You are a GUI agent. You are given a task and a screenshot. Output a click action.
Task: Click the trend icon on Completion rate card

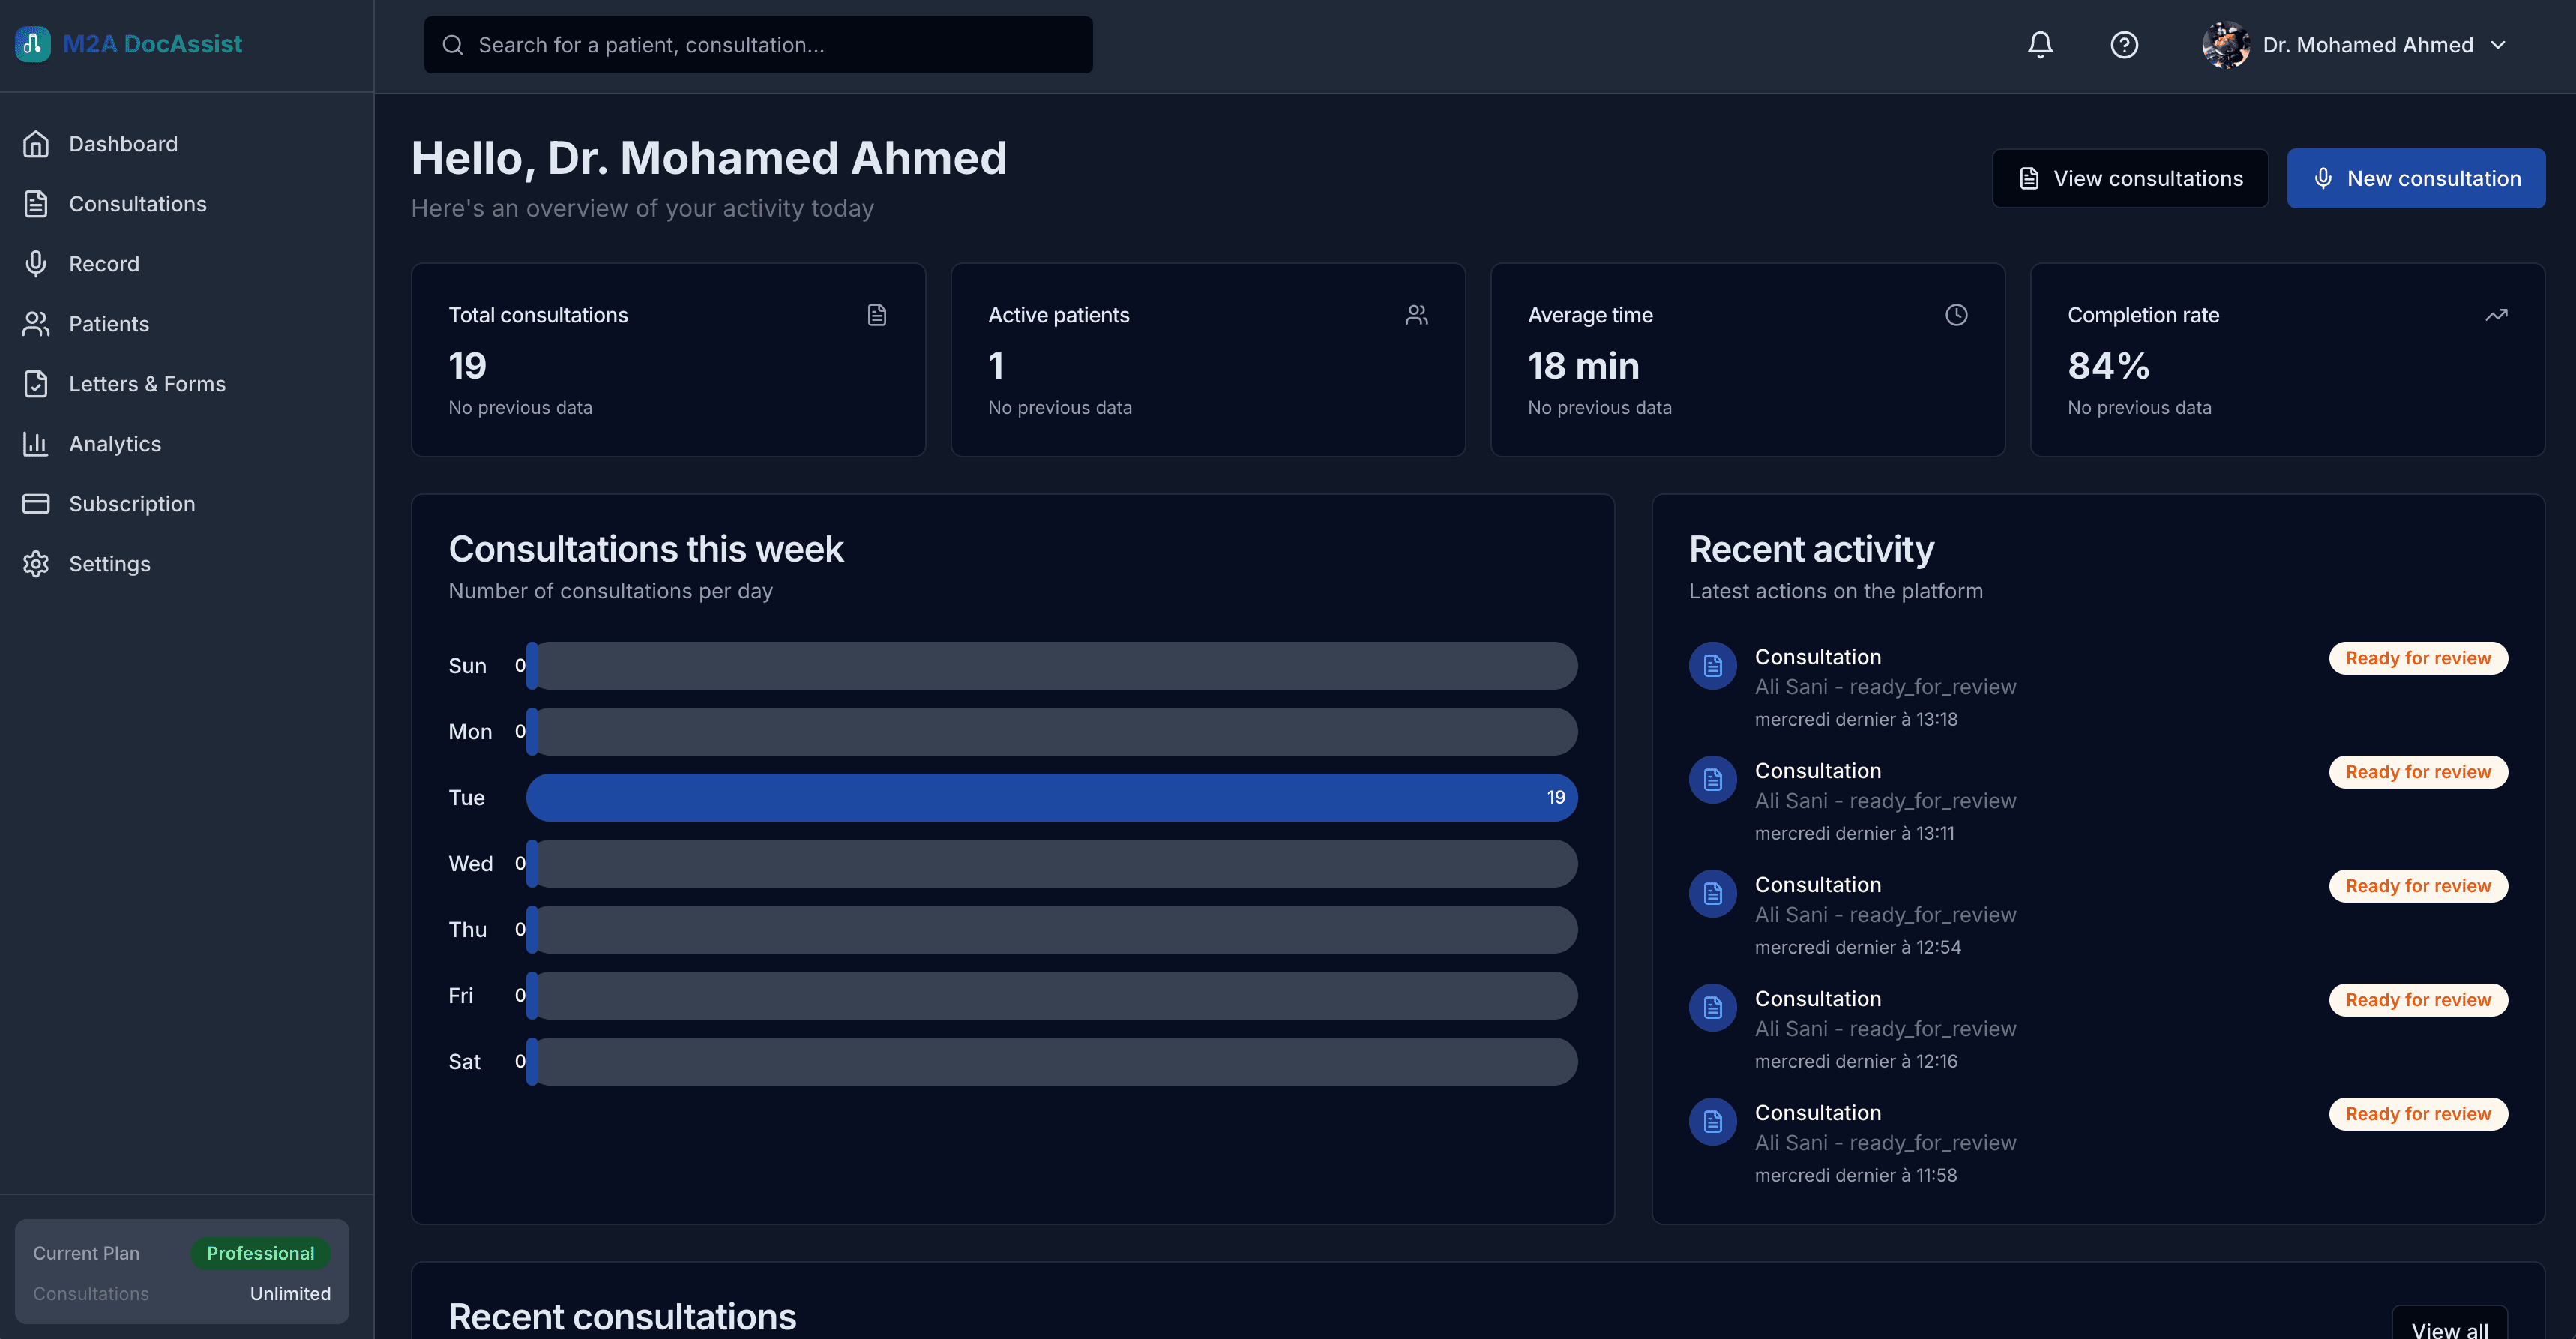(2496, 315)
